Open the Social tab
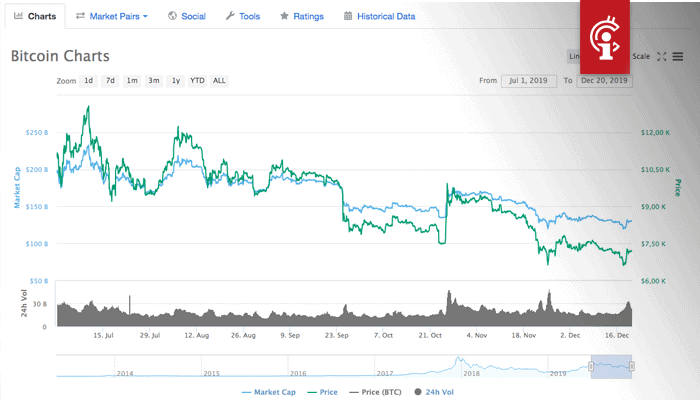Image resolution: width=700 pixels, height=400 pixels. click(x=187, y=16)
